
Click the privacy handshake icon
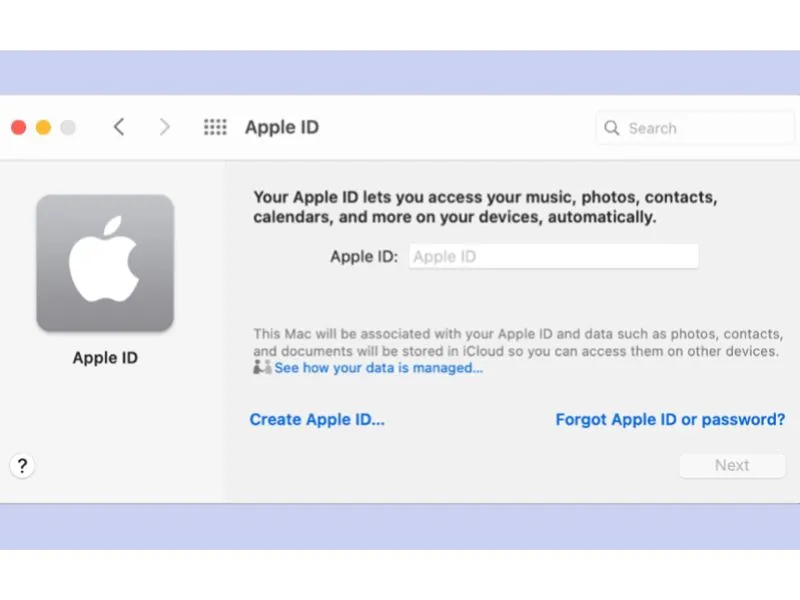point(262,367)
